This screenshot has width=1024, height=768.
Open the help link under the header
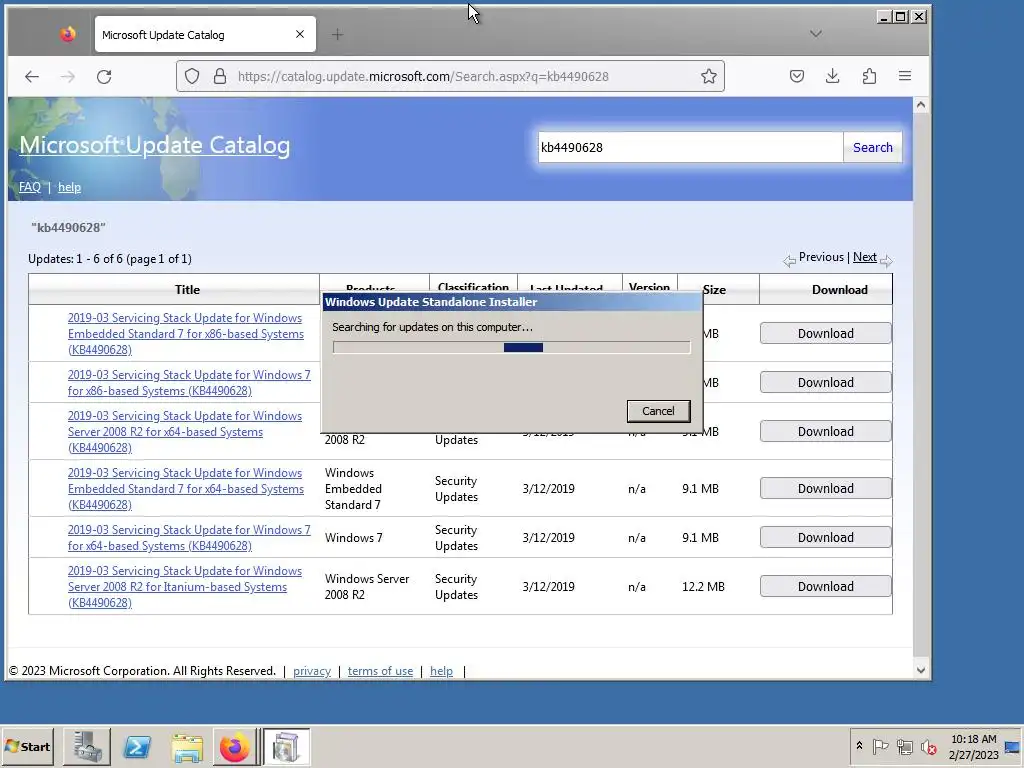coord(69,187)
